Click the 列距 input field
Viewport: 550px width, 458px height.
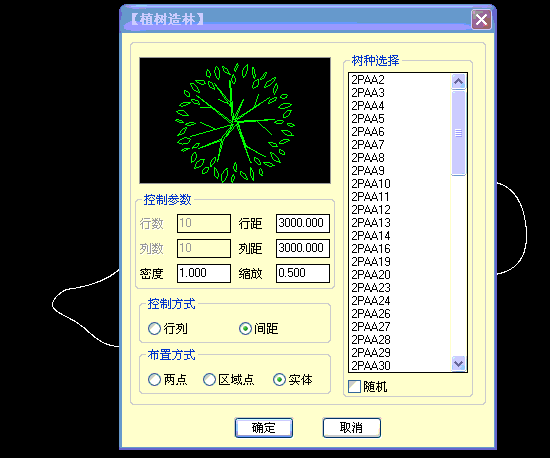[303, 248]
